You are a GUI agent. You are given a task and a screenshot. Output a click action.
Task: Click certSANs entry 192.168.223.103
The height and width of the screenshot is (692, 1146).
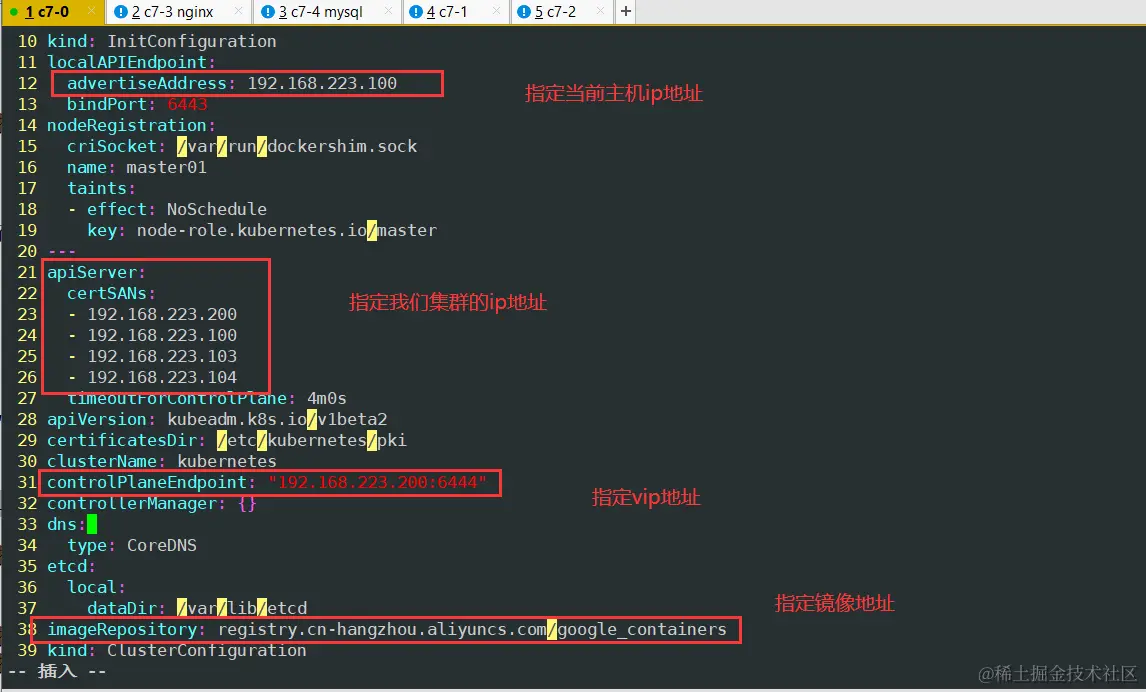(x=162, y=357)
